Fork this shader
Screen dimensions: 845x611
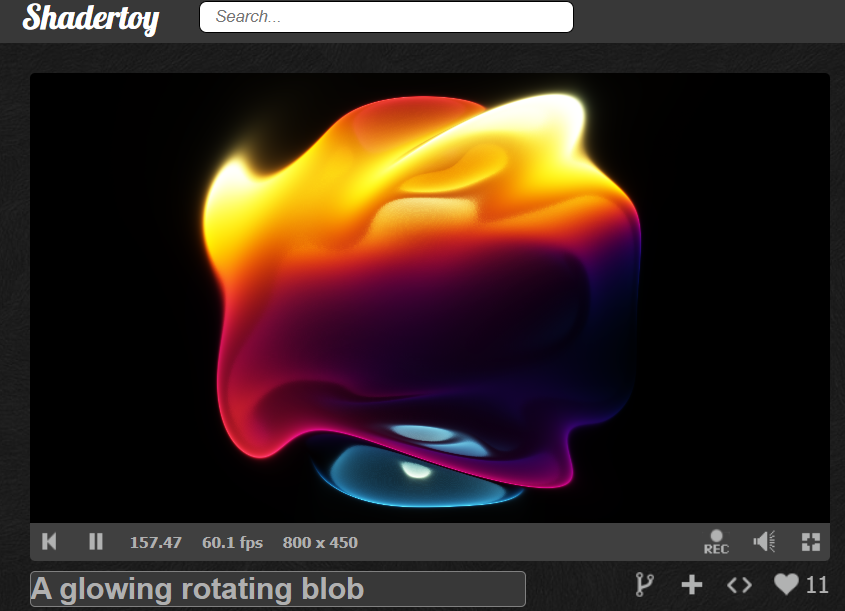click(x=644, y=585)
